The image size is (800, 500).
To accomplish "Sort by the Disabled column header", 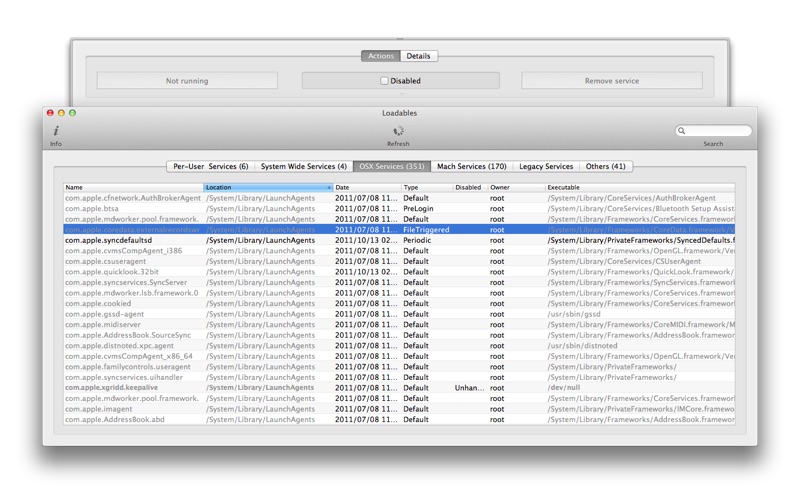I will 470,187.
